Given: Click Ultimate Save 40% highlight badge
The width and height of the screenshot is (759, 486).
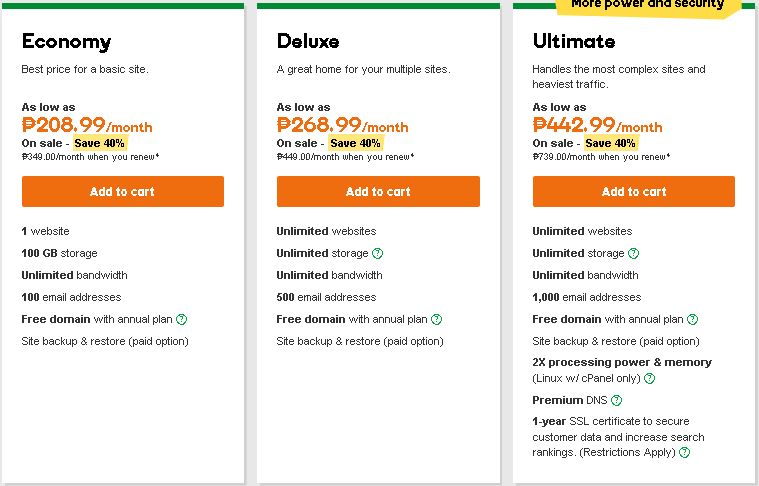Looking at the screenshot, I should pyautogui.click(x=610, y=143).
